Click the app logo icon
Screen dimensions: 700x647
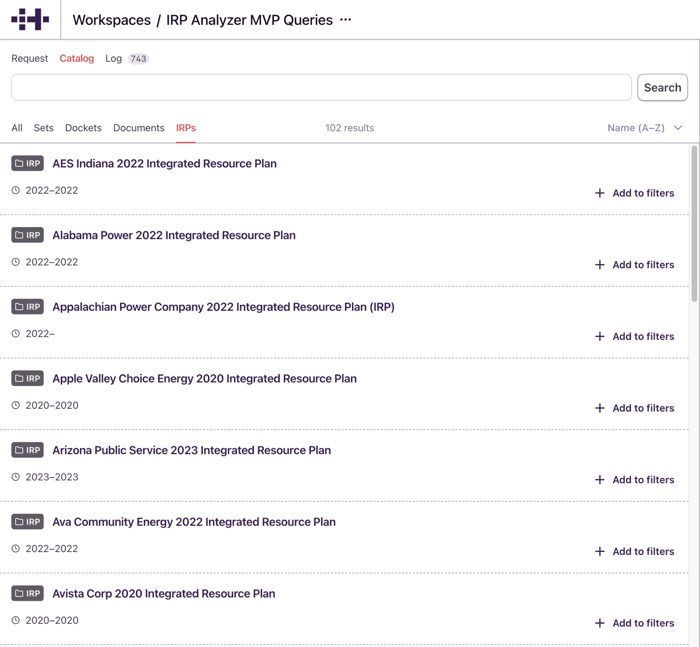pyautogui.click(x=30, y=19)
